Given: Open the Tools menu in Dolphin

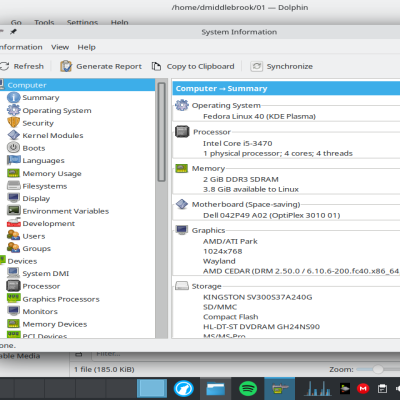Looking at the screenshot, I should [44, 22].
